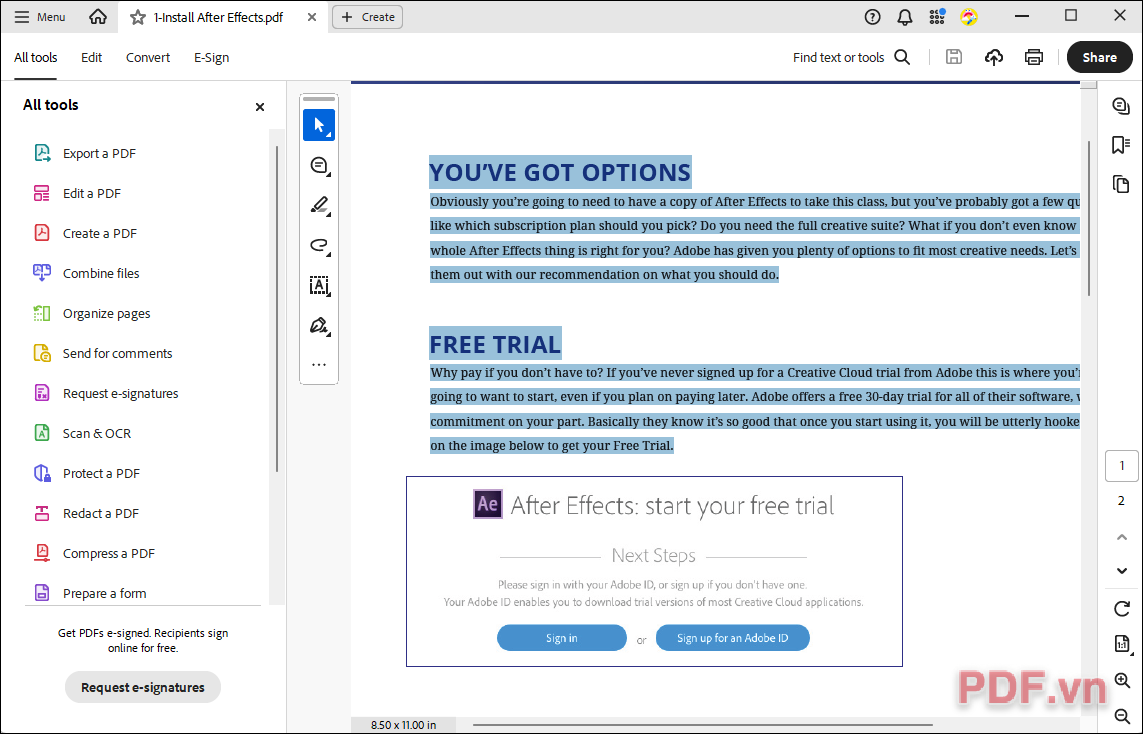Open more tools ellipsis in quick toolbar
Viewport: 1143px width, 734px height.
(319, 364)
